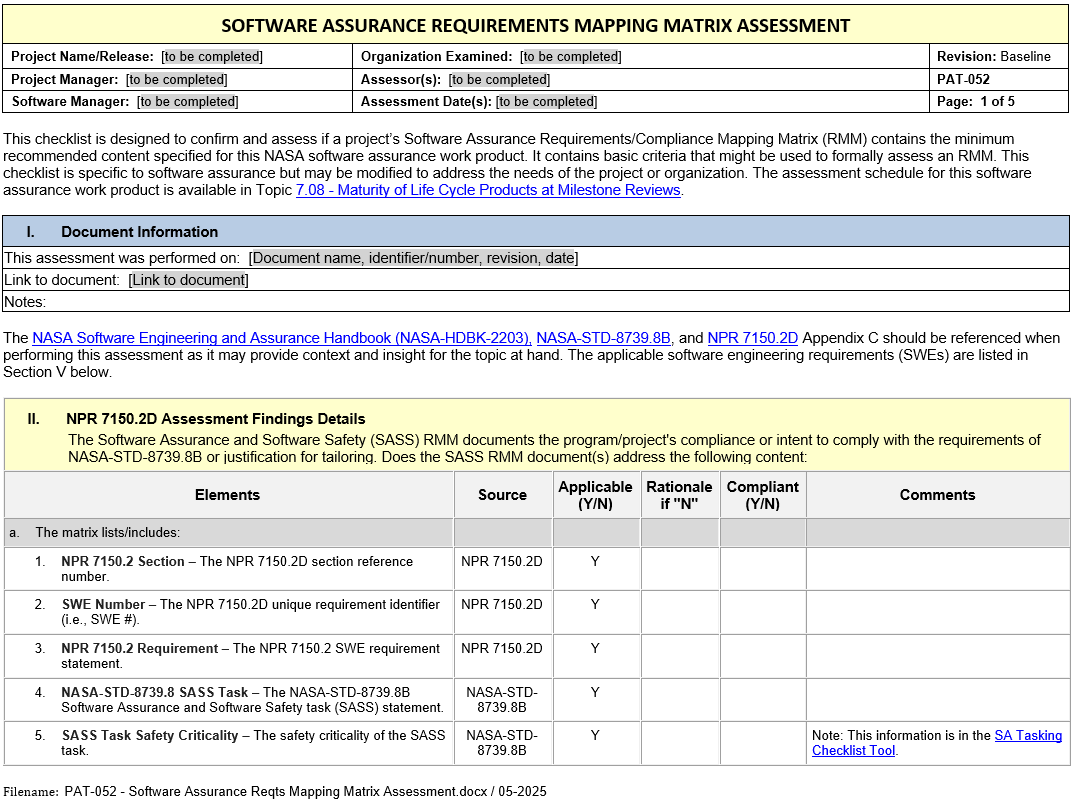The image size is (1073, 801).
Task: Click the Software Manager placeholder field
Action: point(187,101)
